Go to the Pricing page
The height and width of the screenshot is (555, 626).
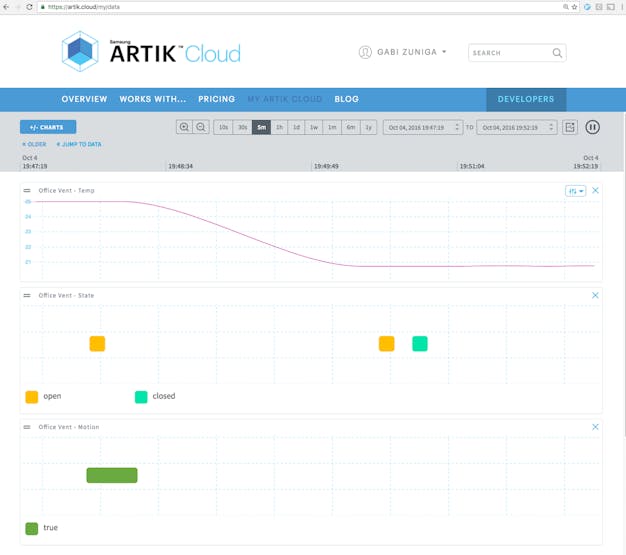216,99
